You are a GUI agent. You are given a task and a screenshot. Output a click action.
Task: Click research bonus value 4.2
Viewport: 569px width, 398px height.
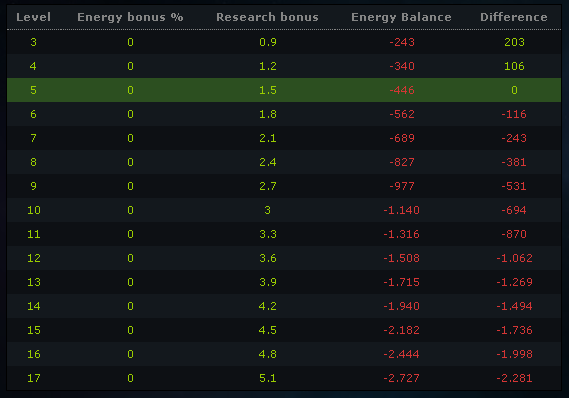point(268,306)
